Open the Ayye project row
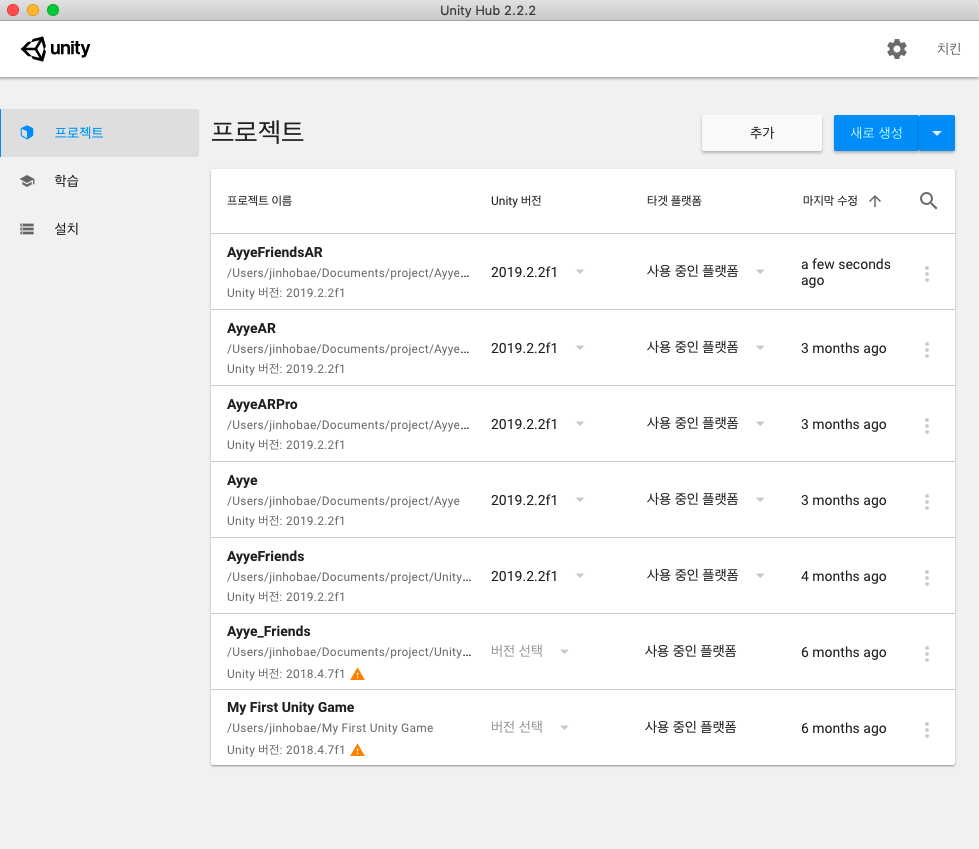This screenshot has height=849, width=979. (x=583, y=500)
